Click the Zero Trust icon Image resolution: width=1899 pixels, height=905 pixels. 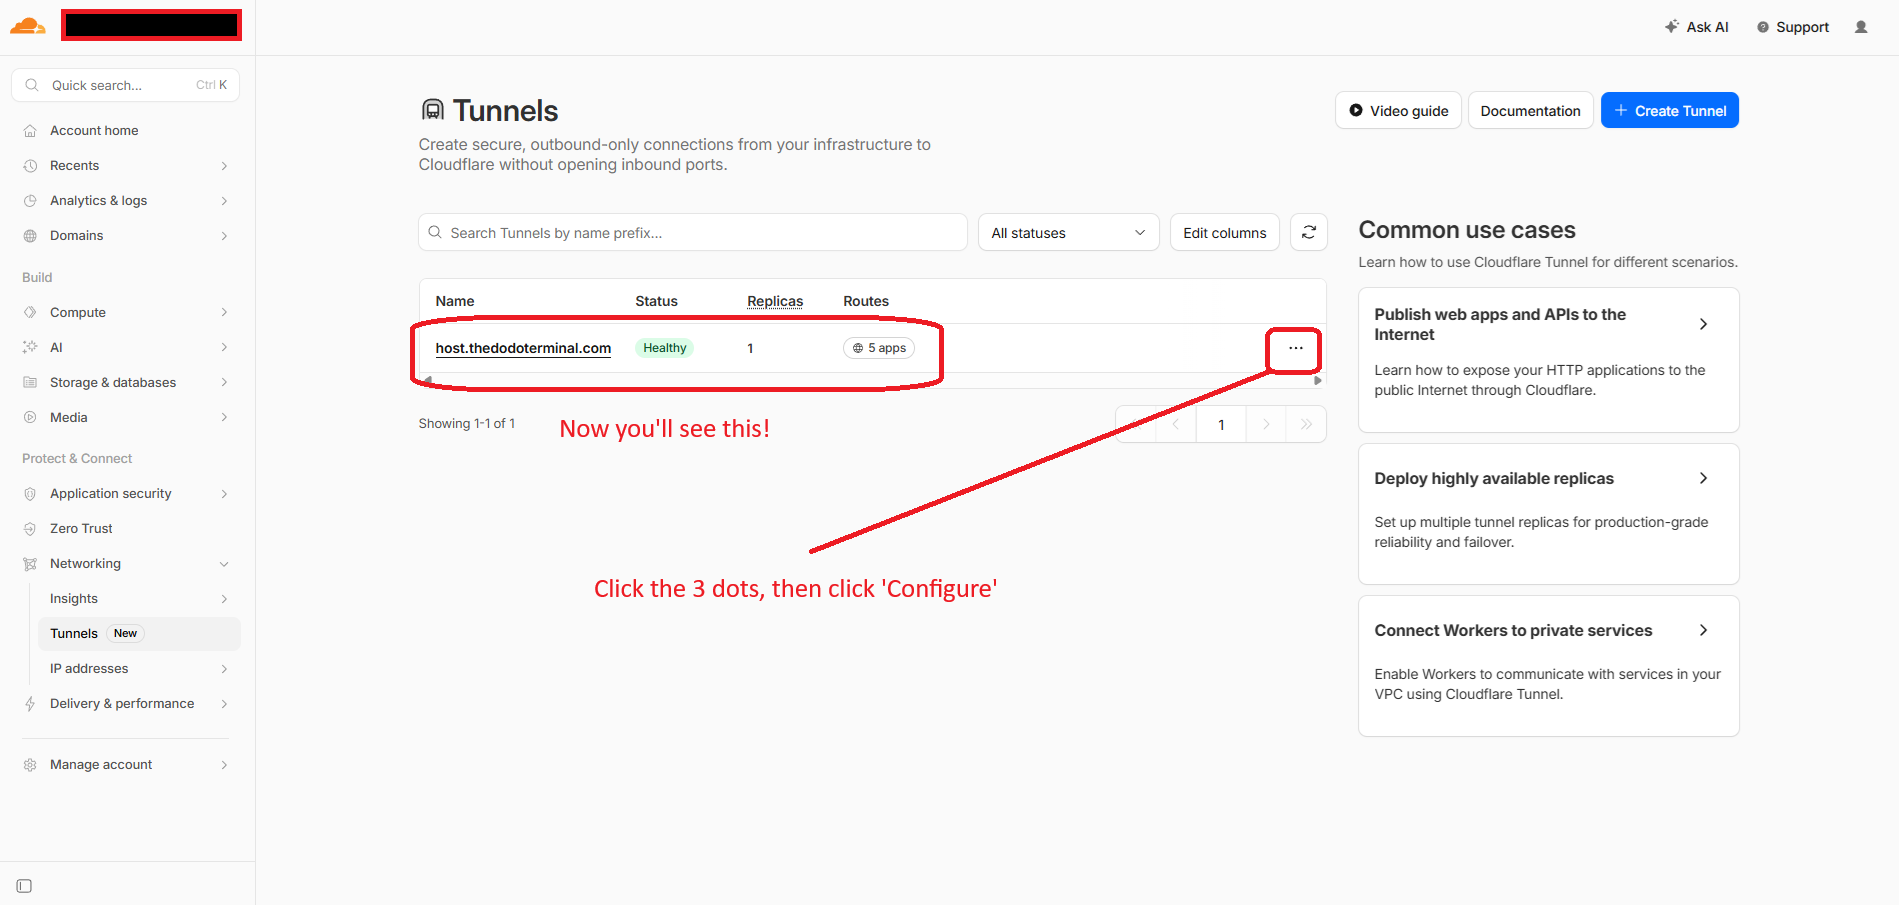point(30,529)
